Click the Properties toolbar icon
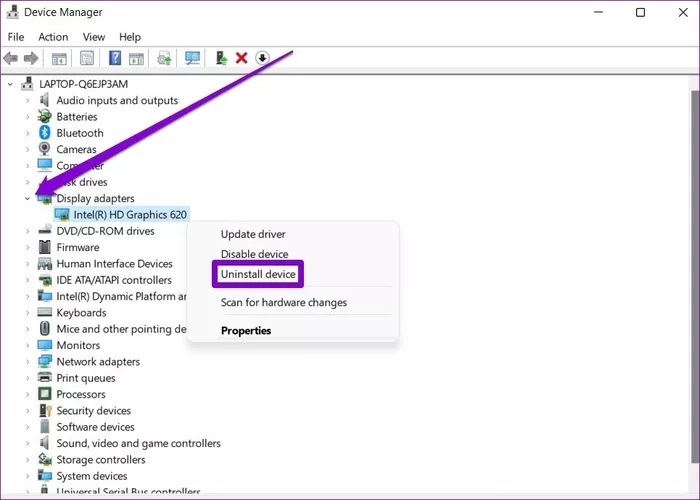 point(87,58)
